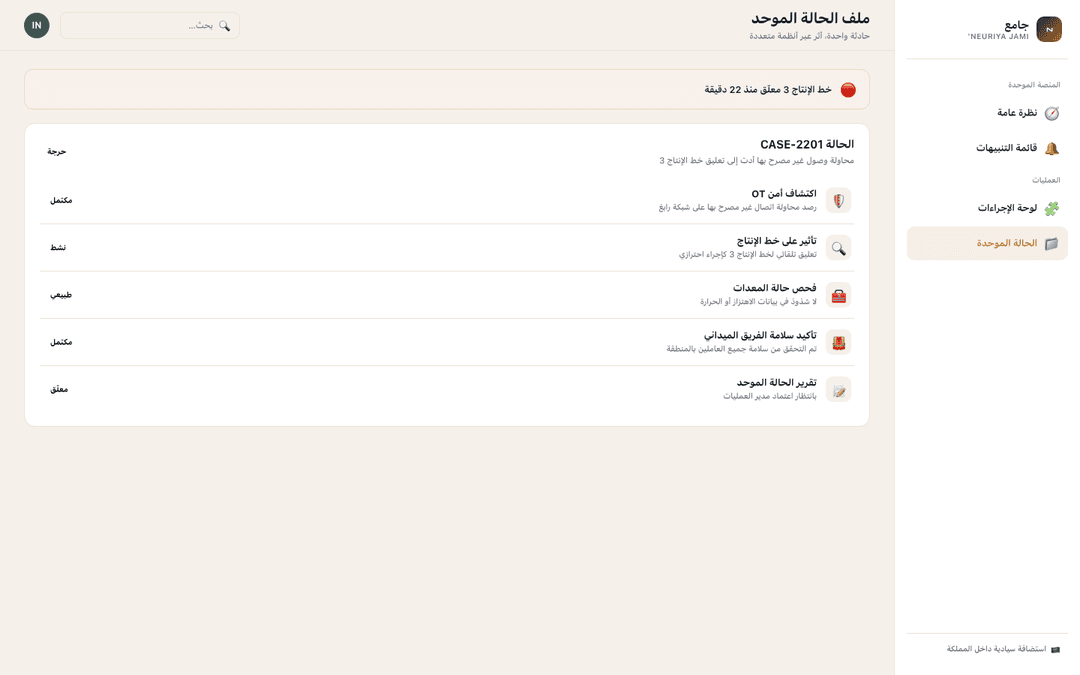Click the case subtitle محاولة وصول غير مصرح بها
1080x675 pixels.
tap(756, 160)
